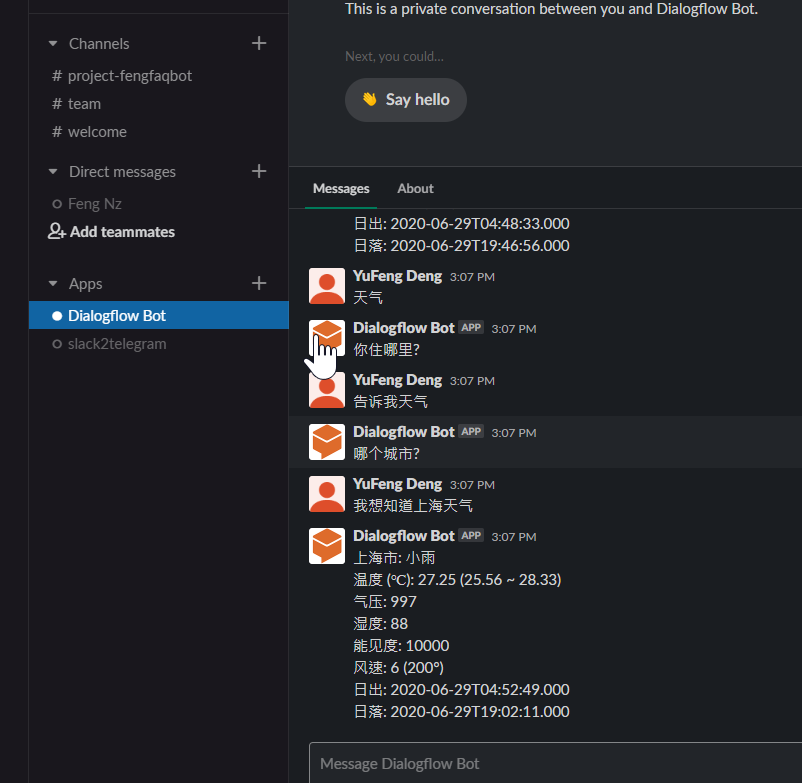
Task: Add a channel with the Channels plus icon
Action: 259,43
